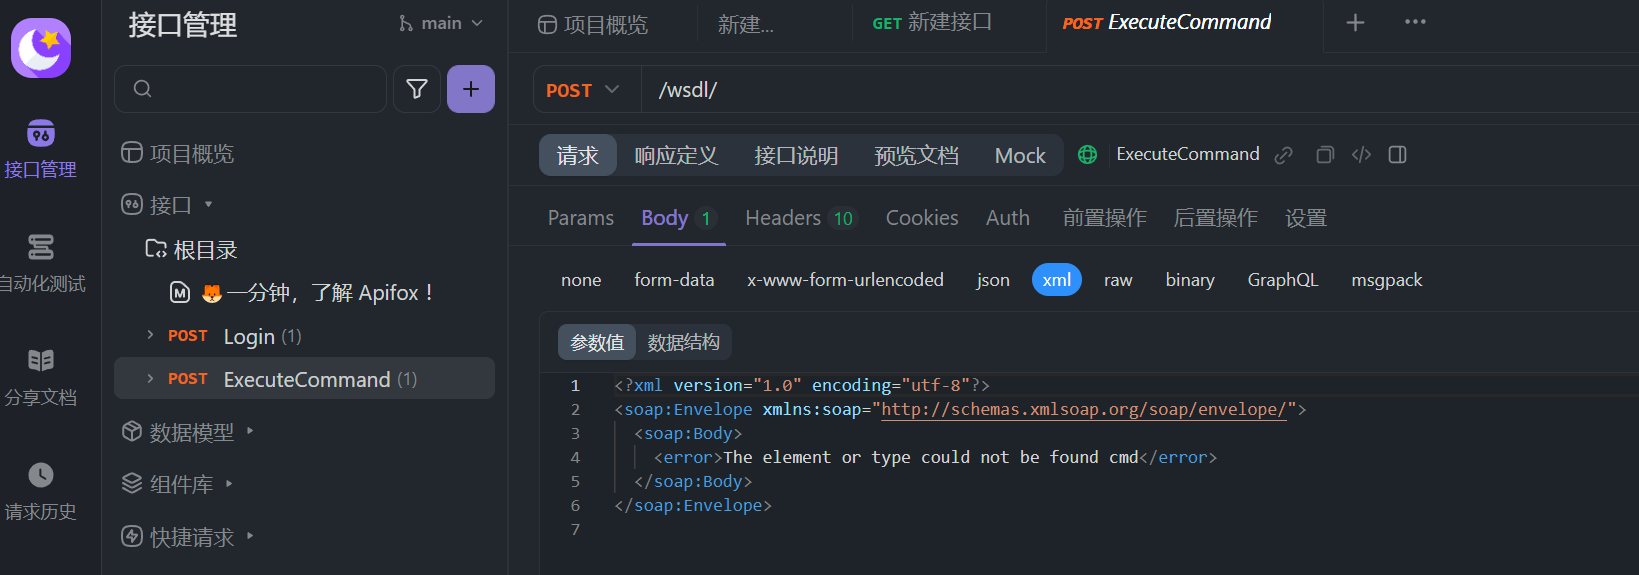Click the copy icon beside ExecuteCommand name
This screenshot has width=1639, height=575.
click(1325, 155)
